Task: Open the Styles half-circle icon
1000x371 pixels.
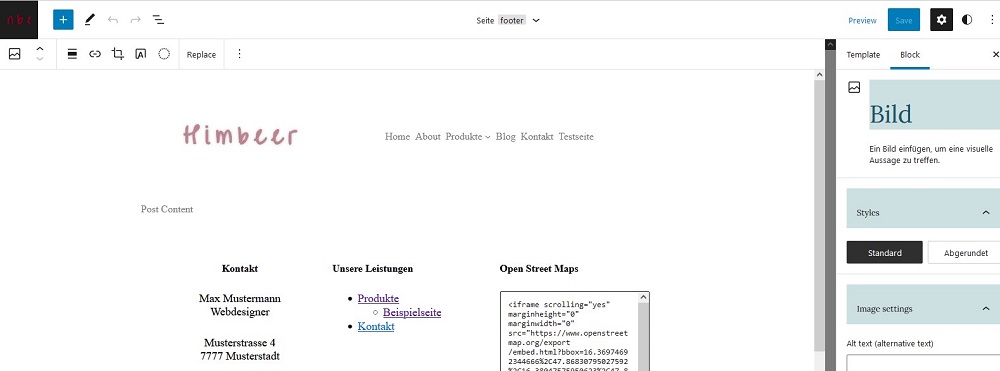Action: [x=967, y=20]
